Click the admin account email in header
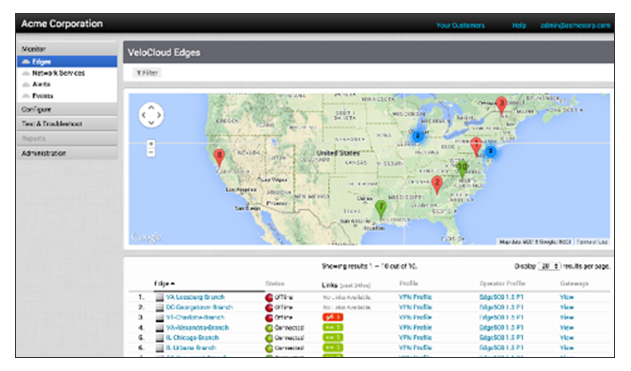The width and height of the screenshot is (631, 371). tap(575, 25)
